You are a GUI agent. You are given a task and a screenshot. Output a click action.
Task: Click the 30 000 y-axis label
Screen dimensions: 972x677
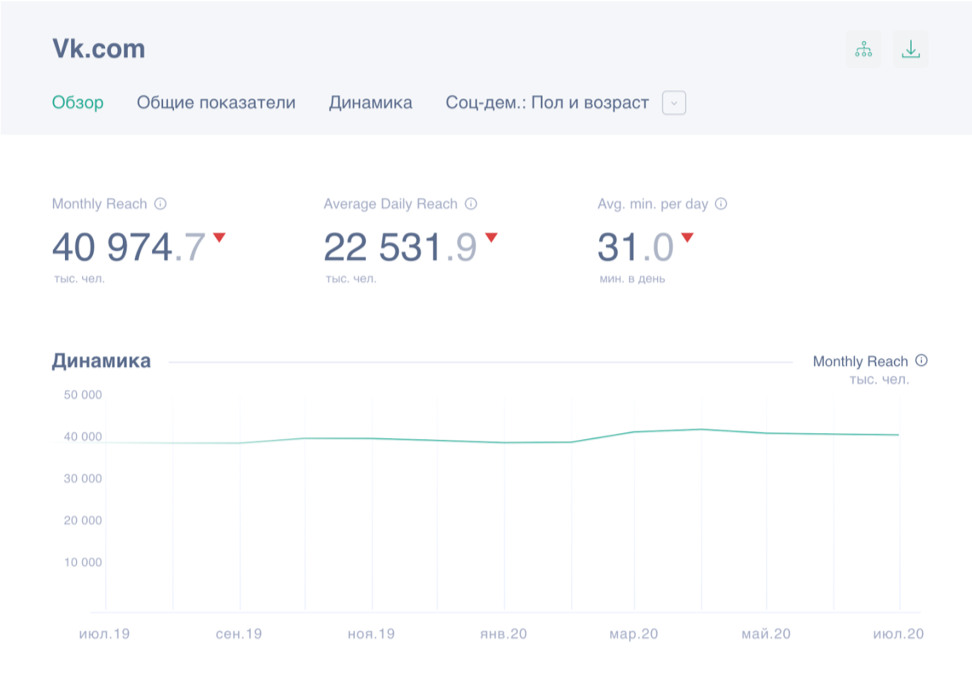tap(83, 479)
